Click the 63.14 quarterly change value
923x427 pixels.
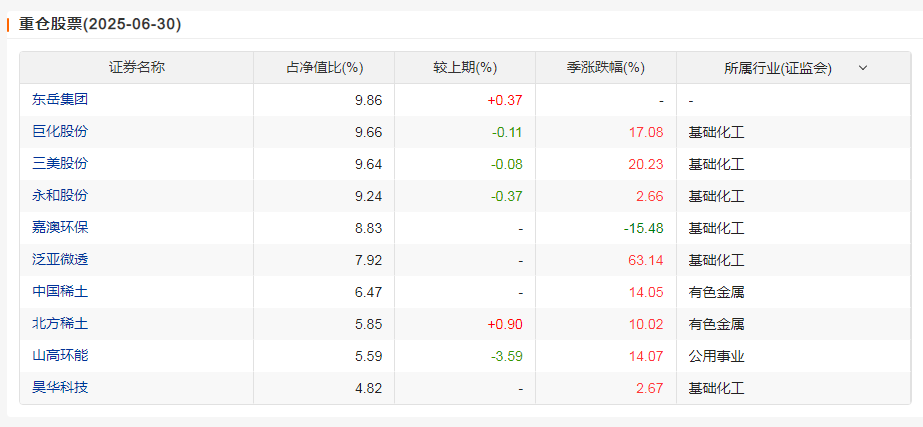pos(646,260)
